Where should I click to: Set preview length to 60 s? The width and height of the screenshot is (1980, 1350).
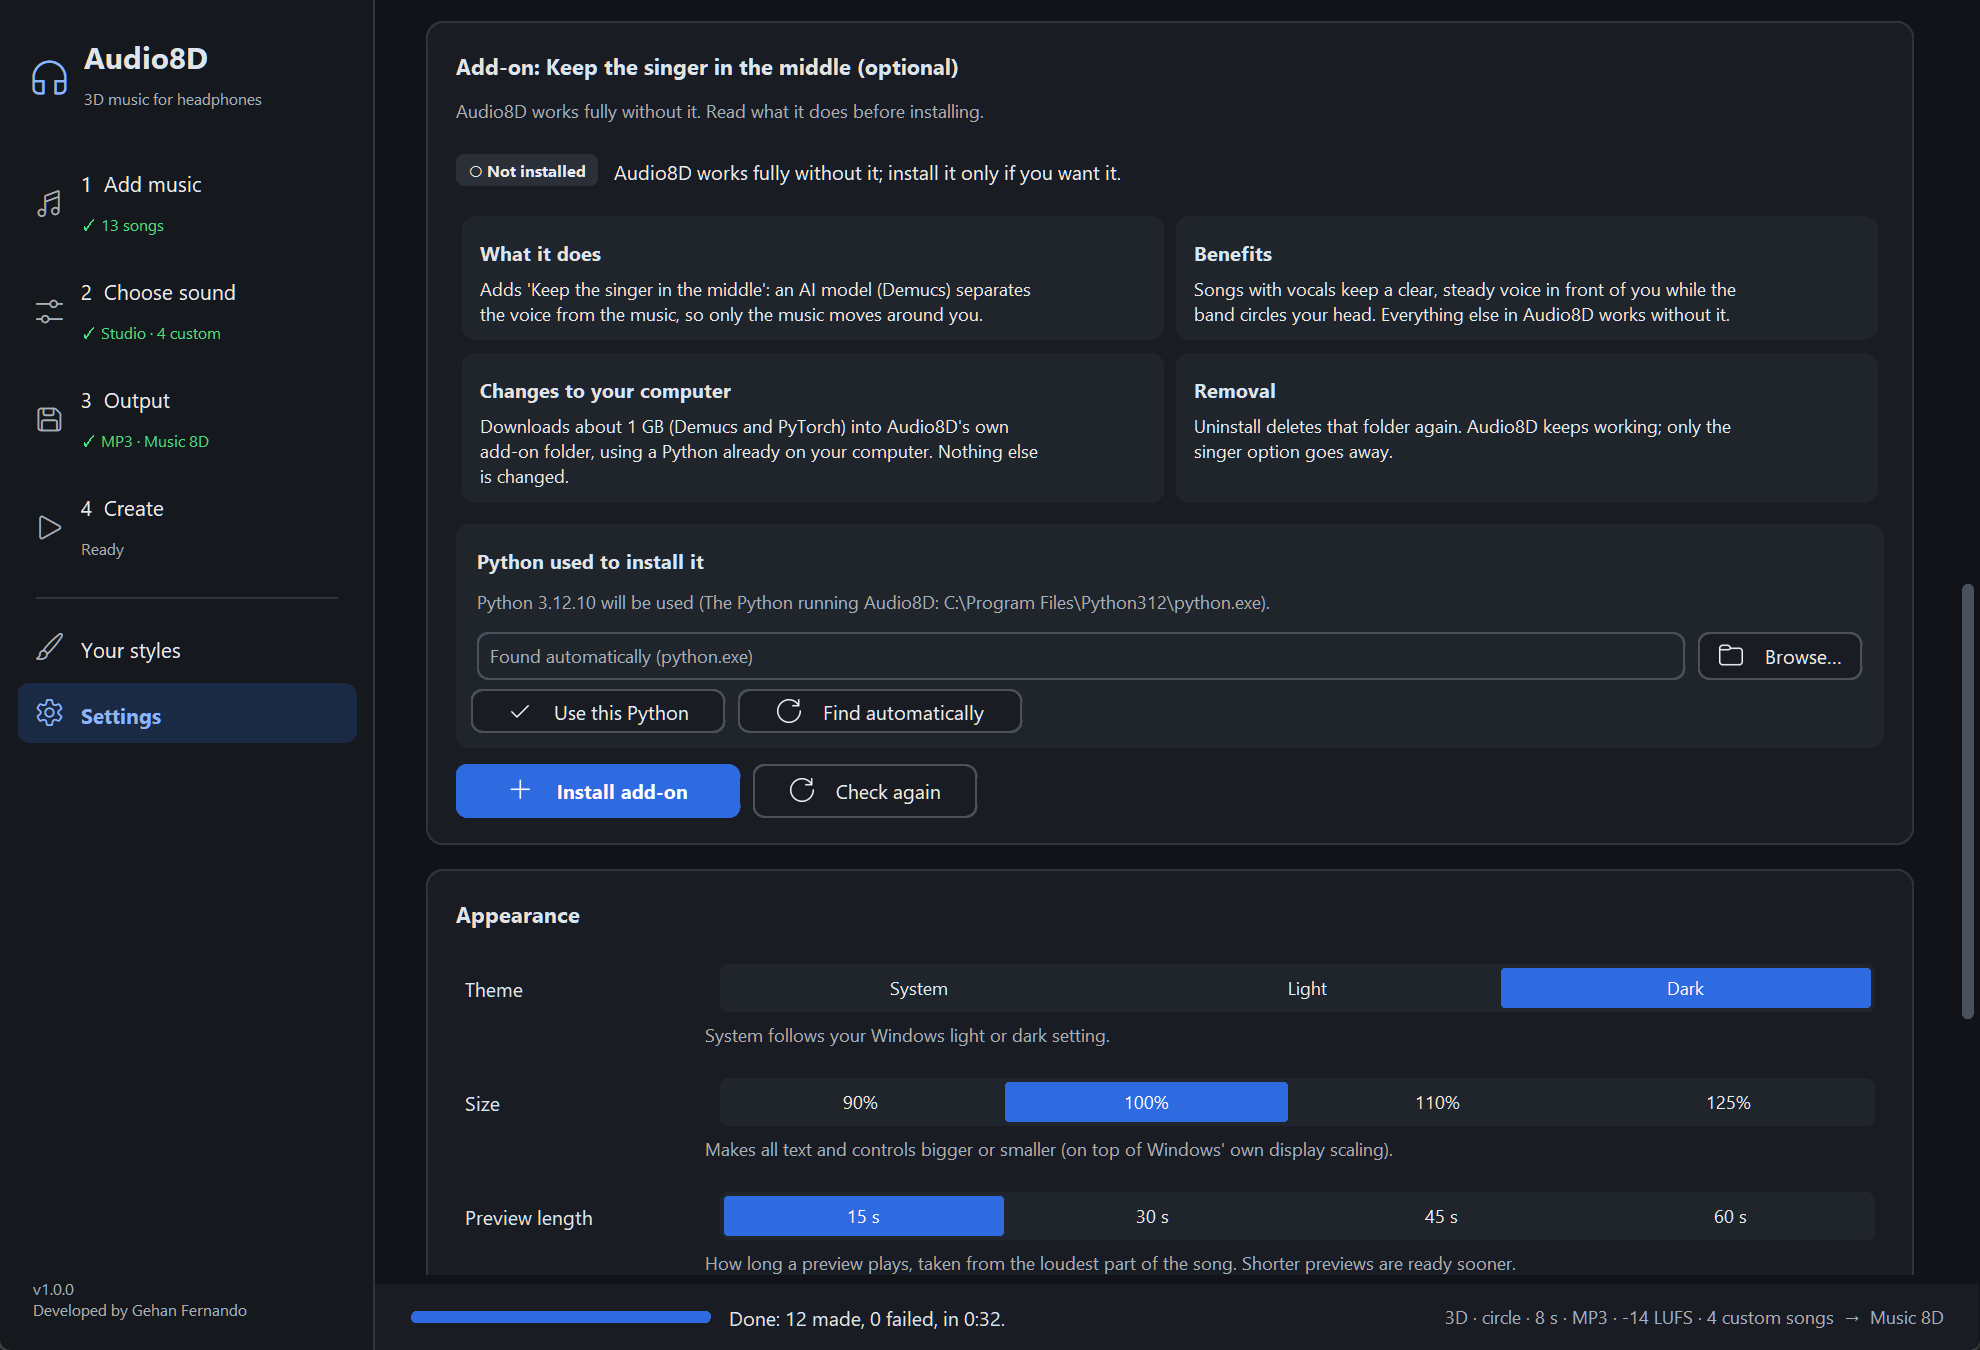click(1729, 1216)
